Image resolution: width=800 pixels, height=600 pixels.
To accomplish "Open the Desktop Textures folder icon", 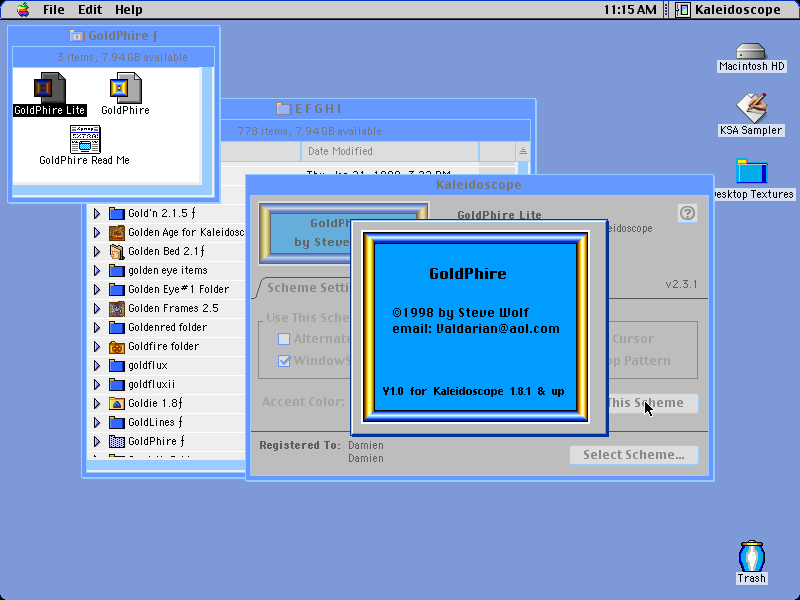I will point(752,171).
